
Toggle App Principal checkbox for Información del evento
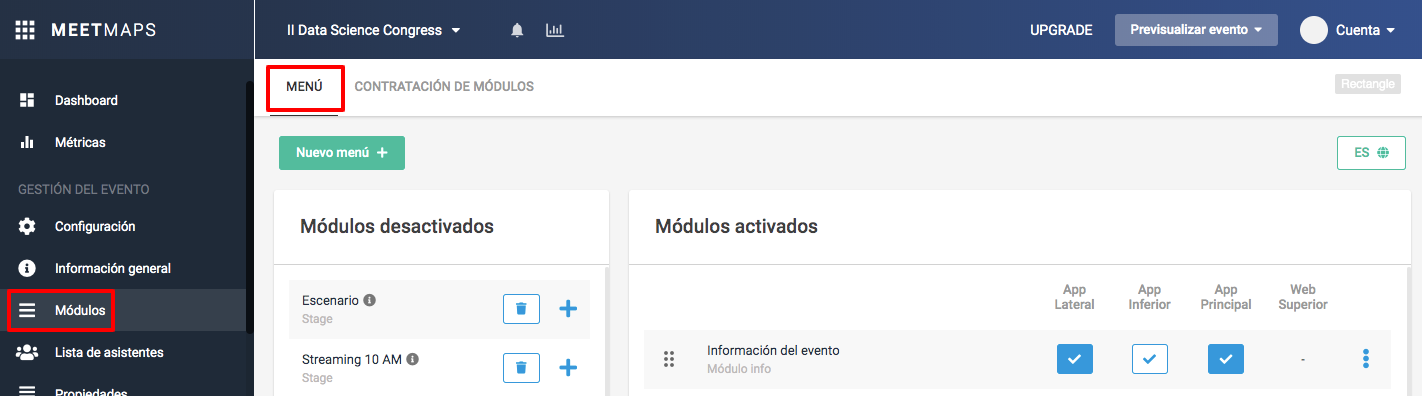(x=1226, y=359)
